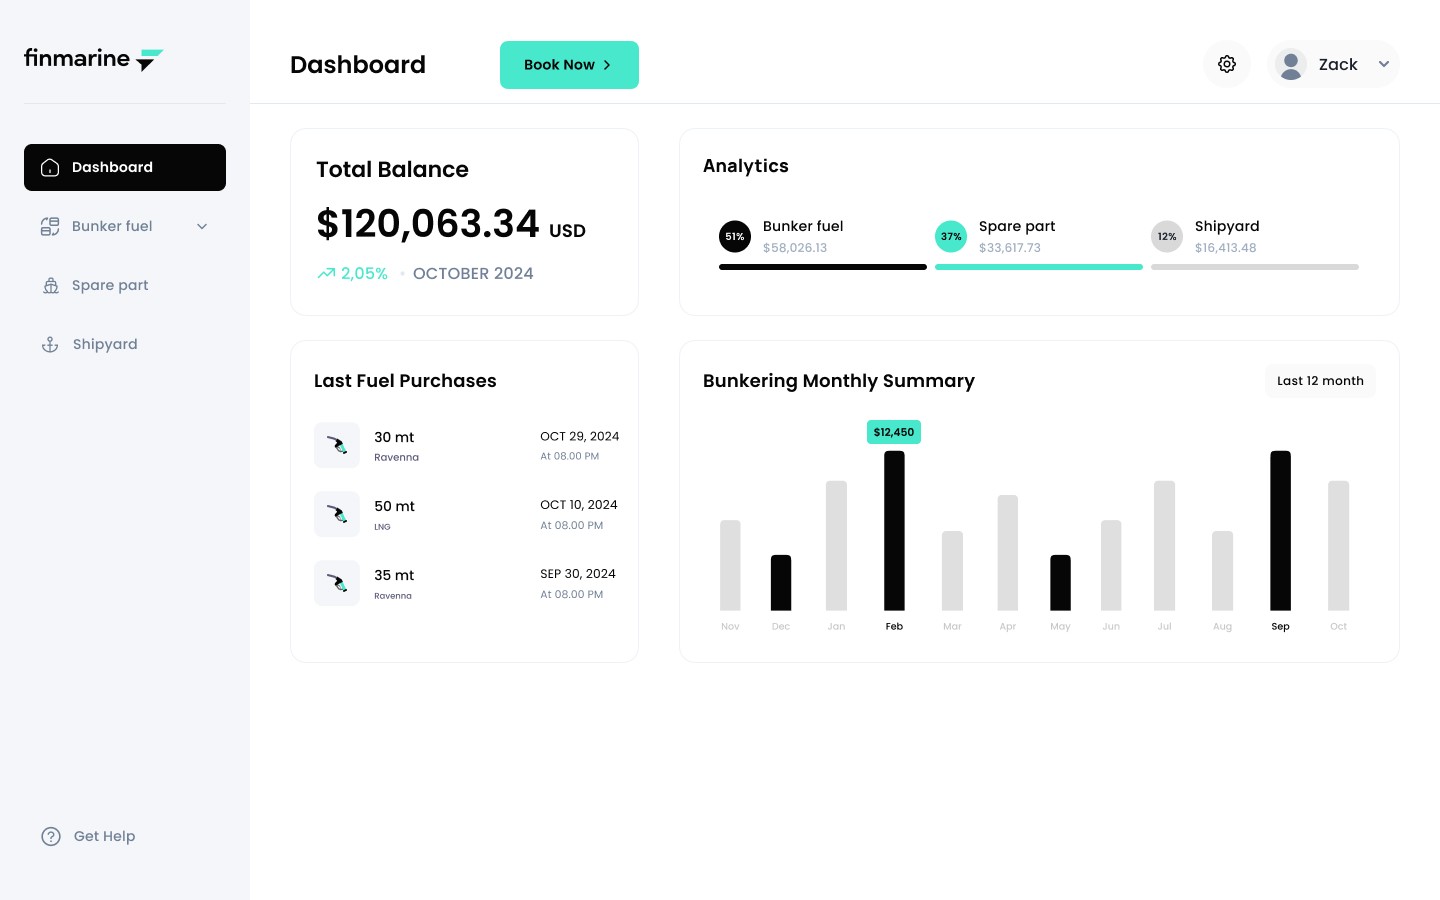Click the 12% Shipyard badge

click(x=1167, y=237)
